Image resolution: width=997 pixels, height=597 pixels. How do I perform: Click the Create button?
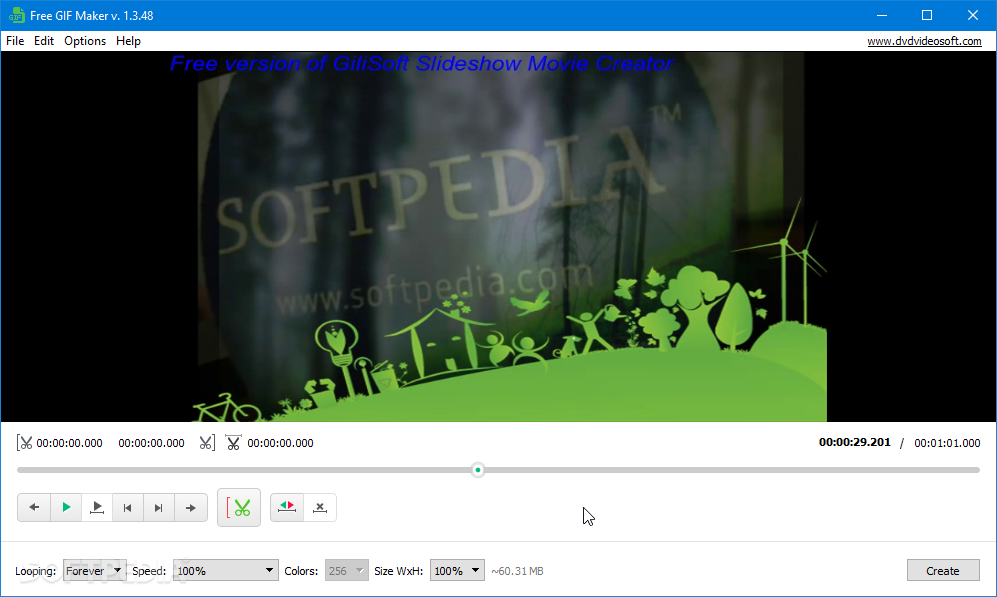(x=943, y=570)
